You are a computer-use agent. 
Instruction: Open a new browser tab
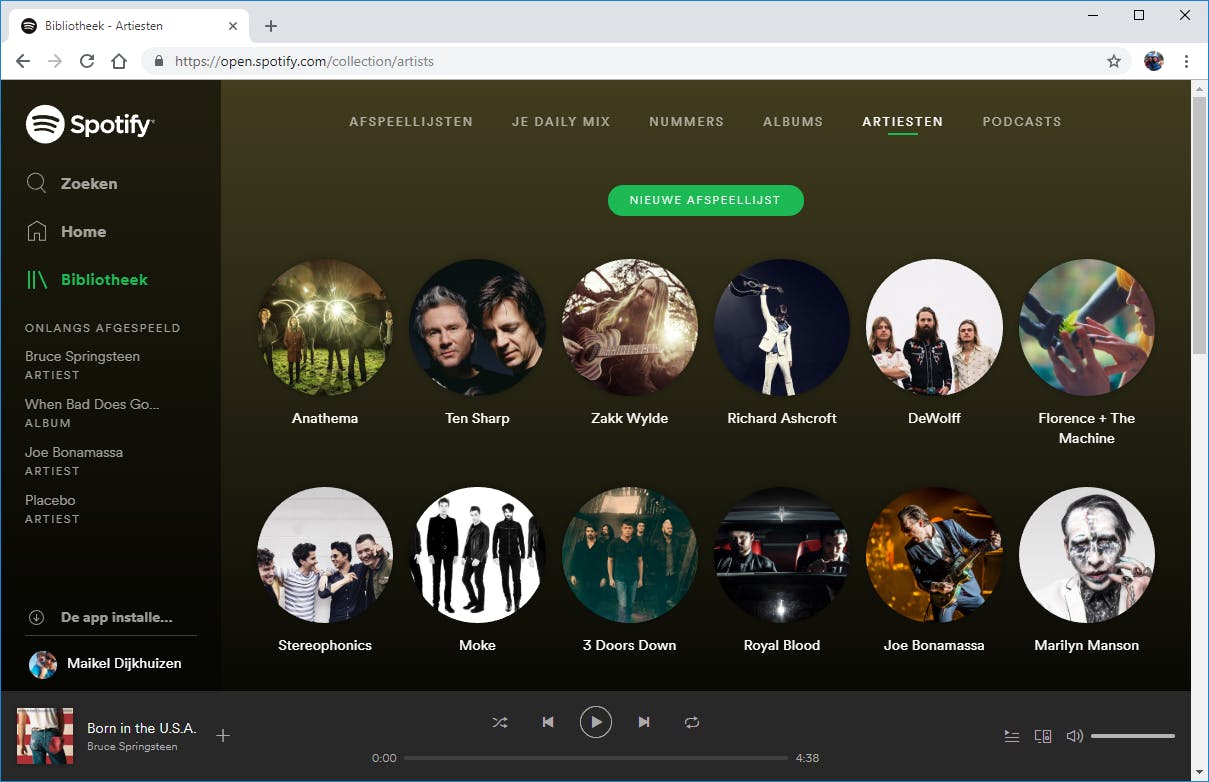click(271, 26)
